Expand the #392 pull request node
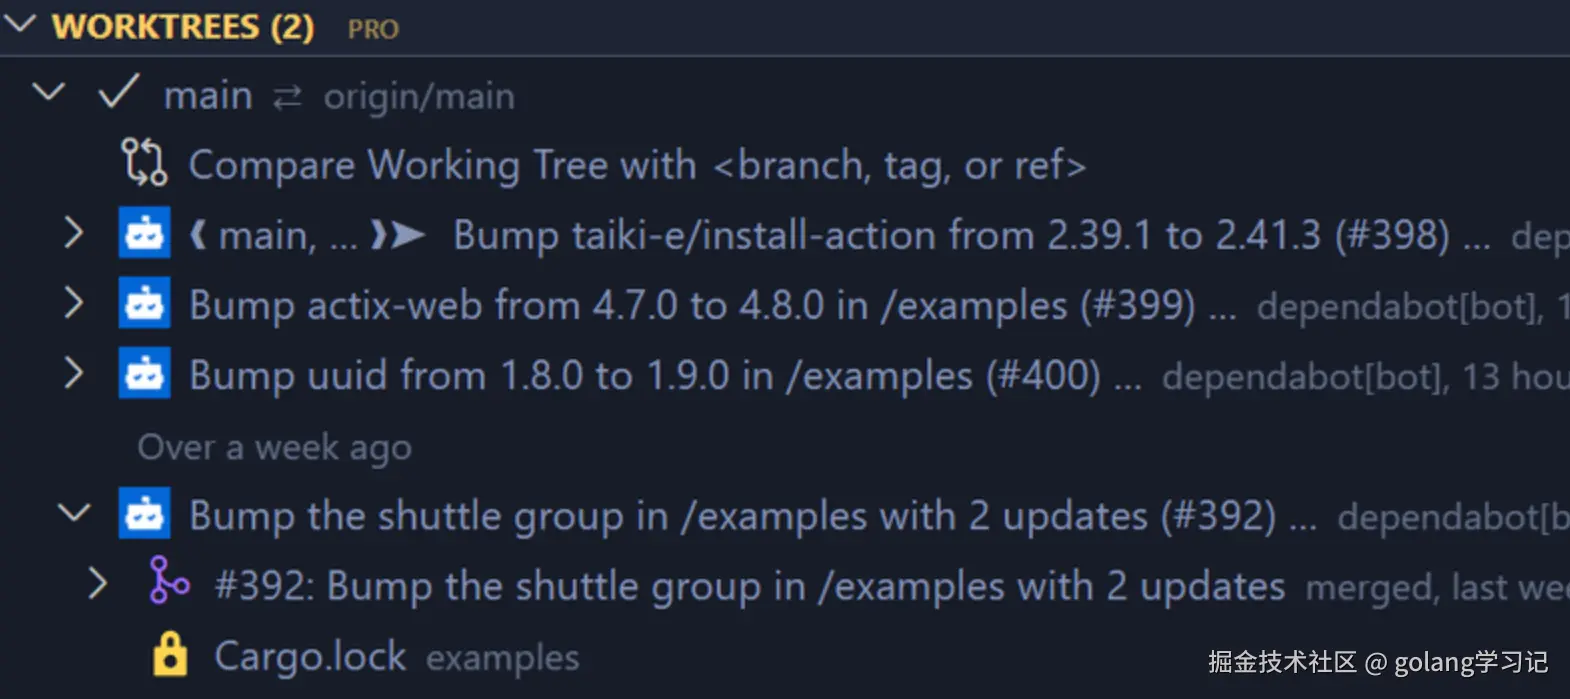 click(97, 583)
